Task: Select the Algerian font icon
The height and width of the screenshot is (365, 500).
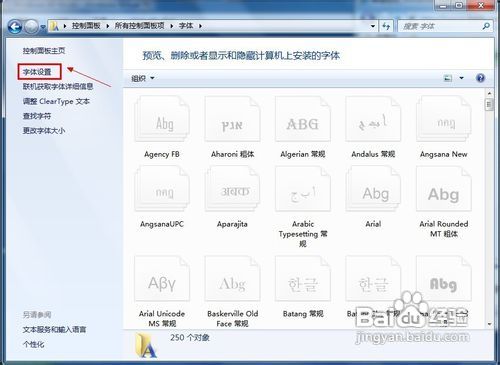Action: 303,119
